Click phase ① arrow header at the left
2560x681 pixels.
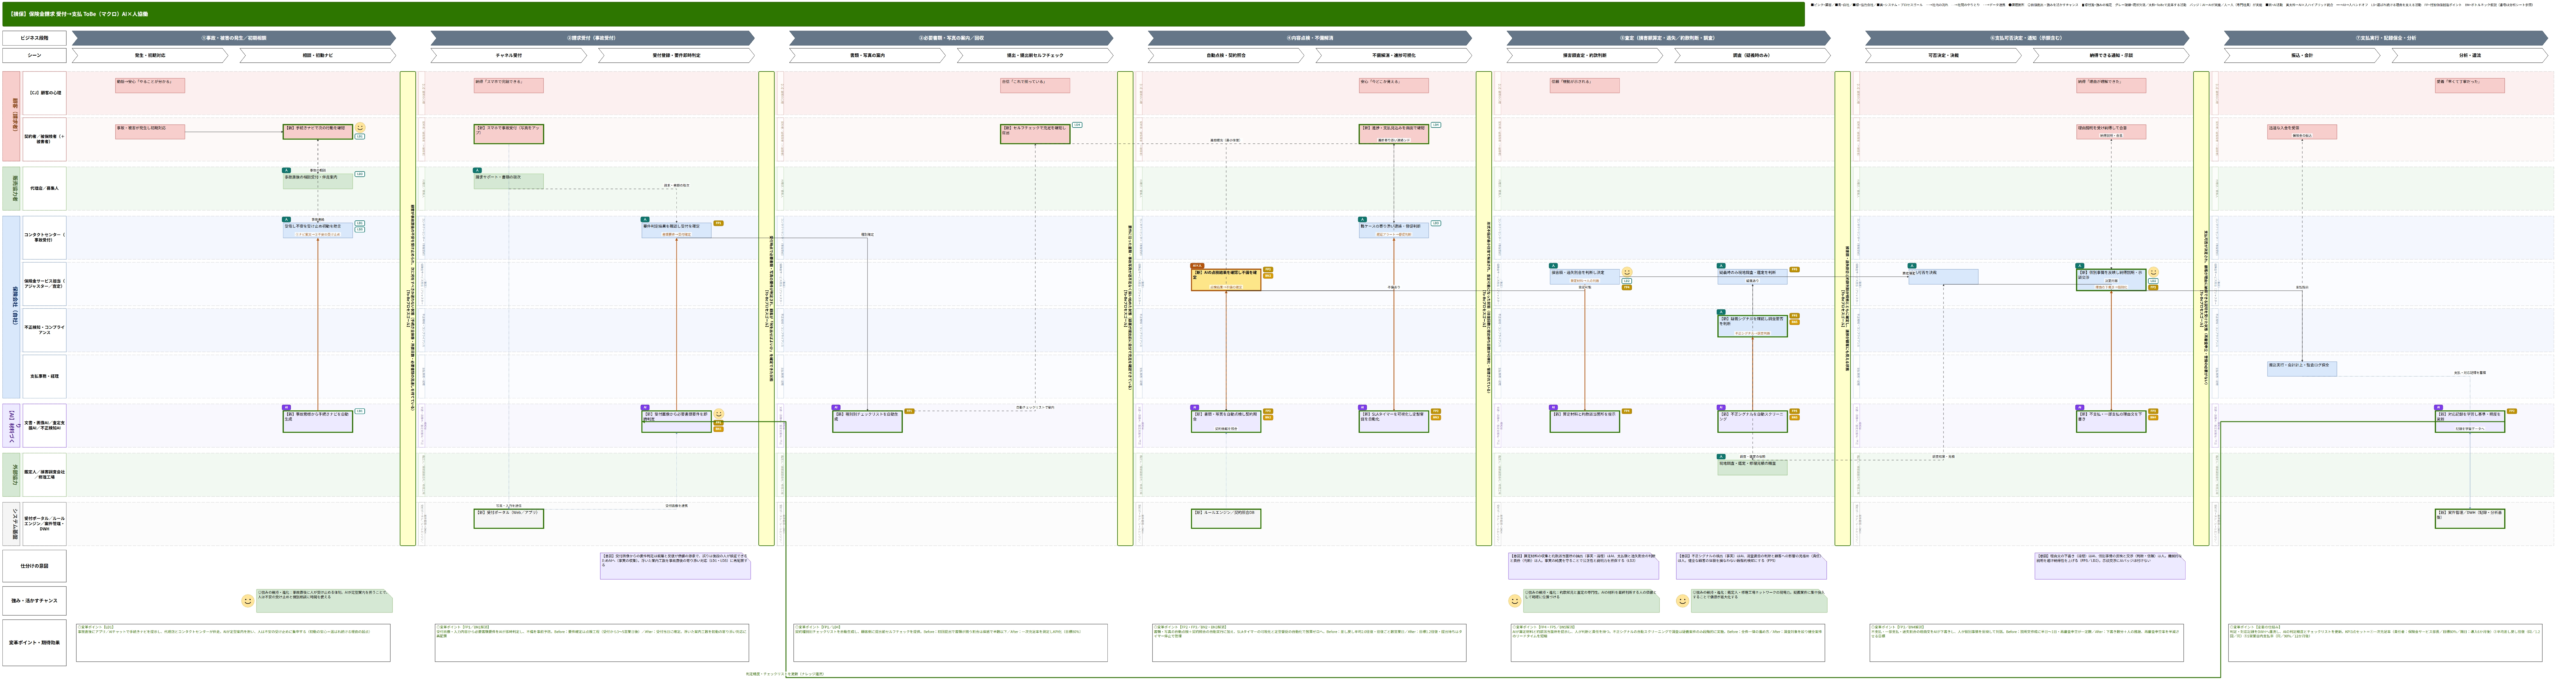point(234,38)
